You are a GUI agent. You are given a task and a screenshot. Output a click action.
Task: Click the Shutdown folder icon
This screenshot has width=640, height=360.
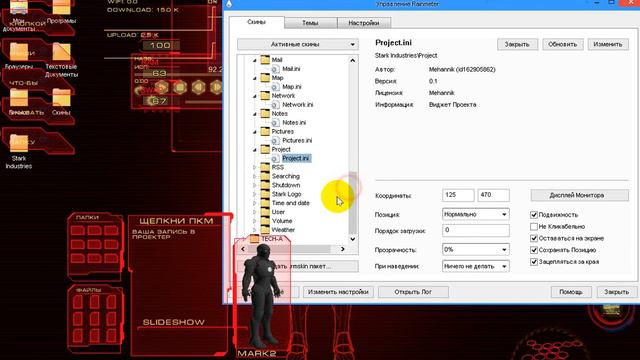(265, 185)
